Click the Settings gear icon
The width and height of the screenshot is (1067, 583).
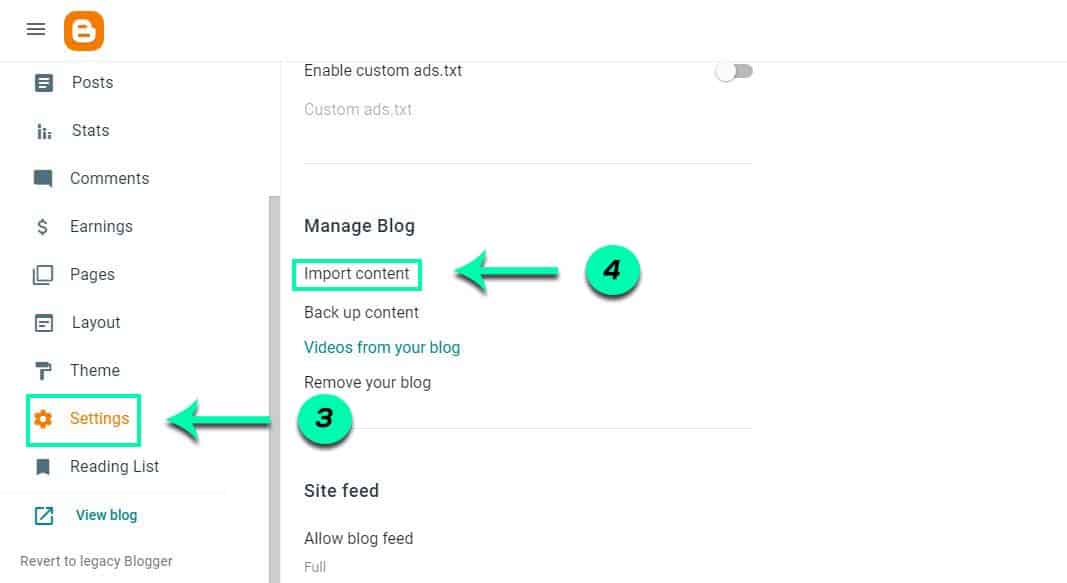tap(43, 419)
